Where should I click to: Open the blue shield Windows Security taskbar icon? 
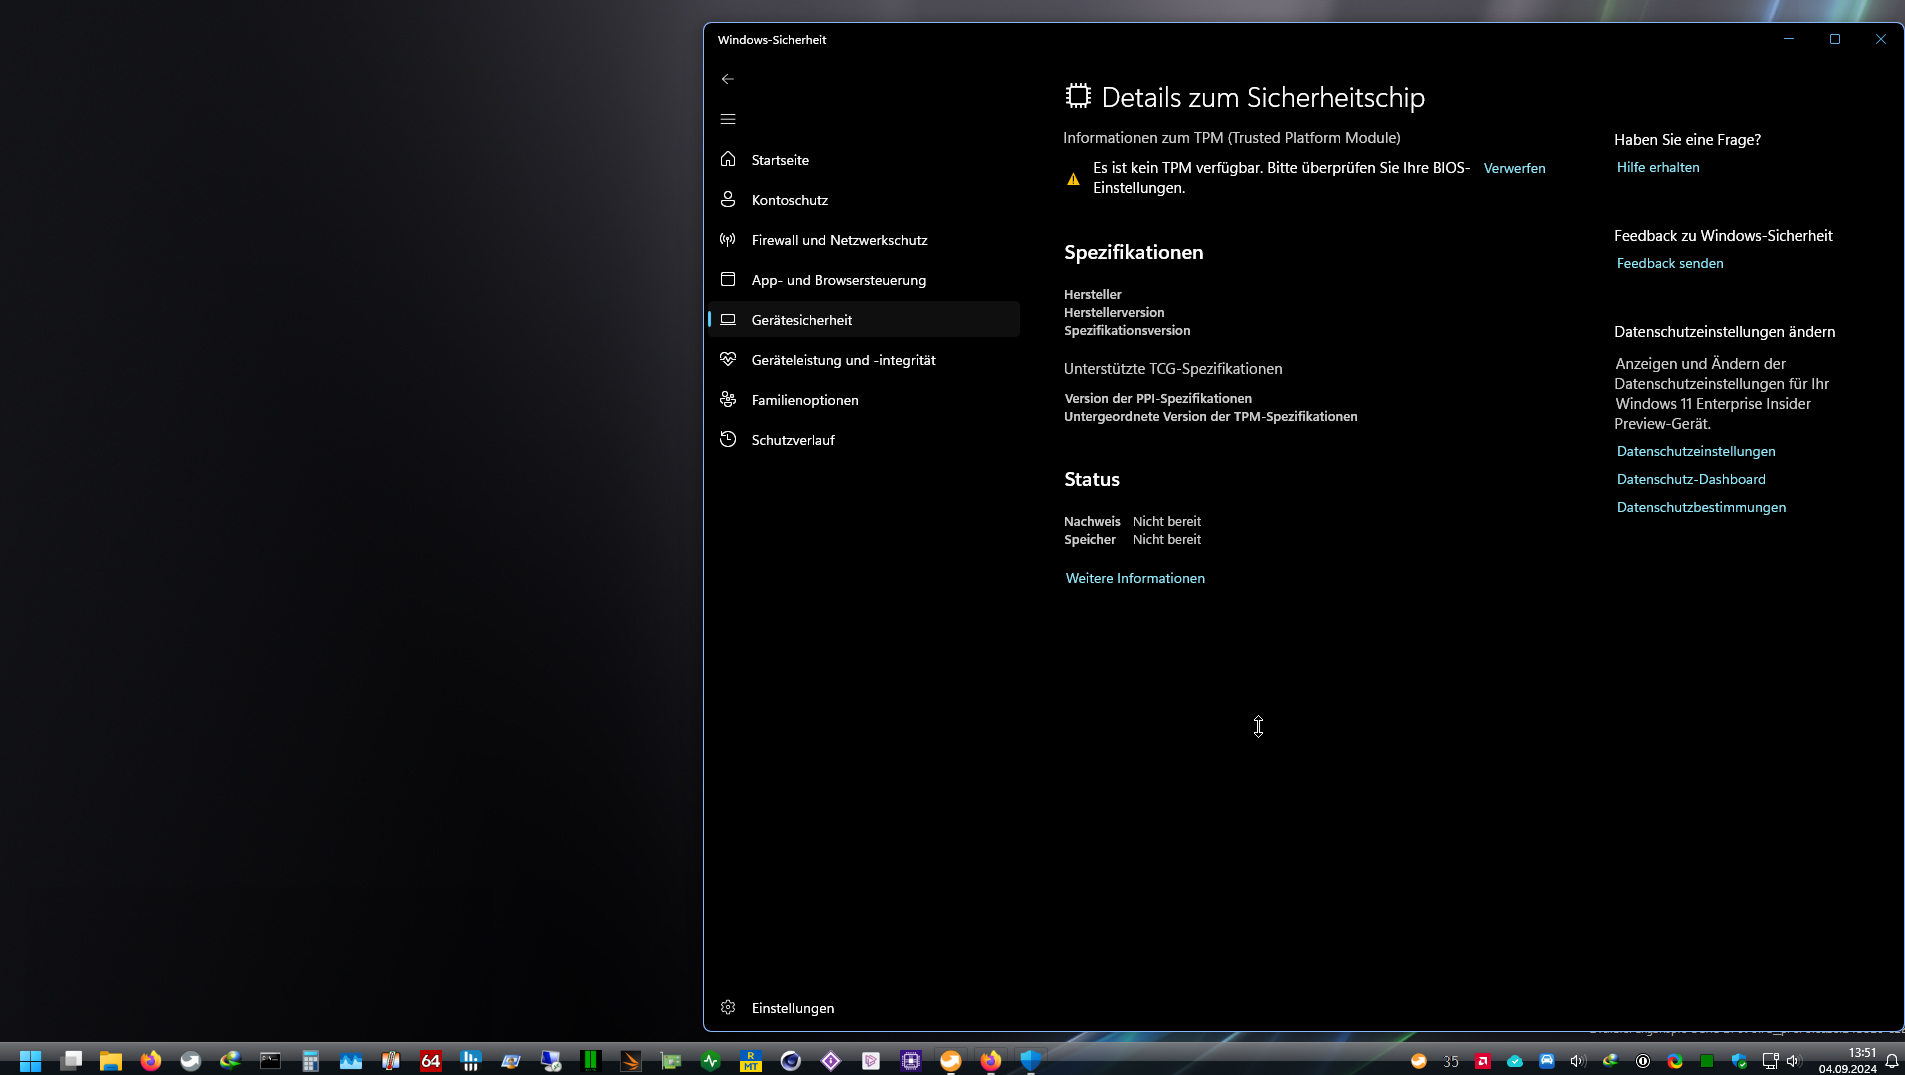click(x=1031, y=1060)
